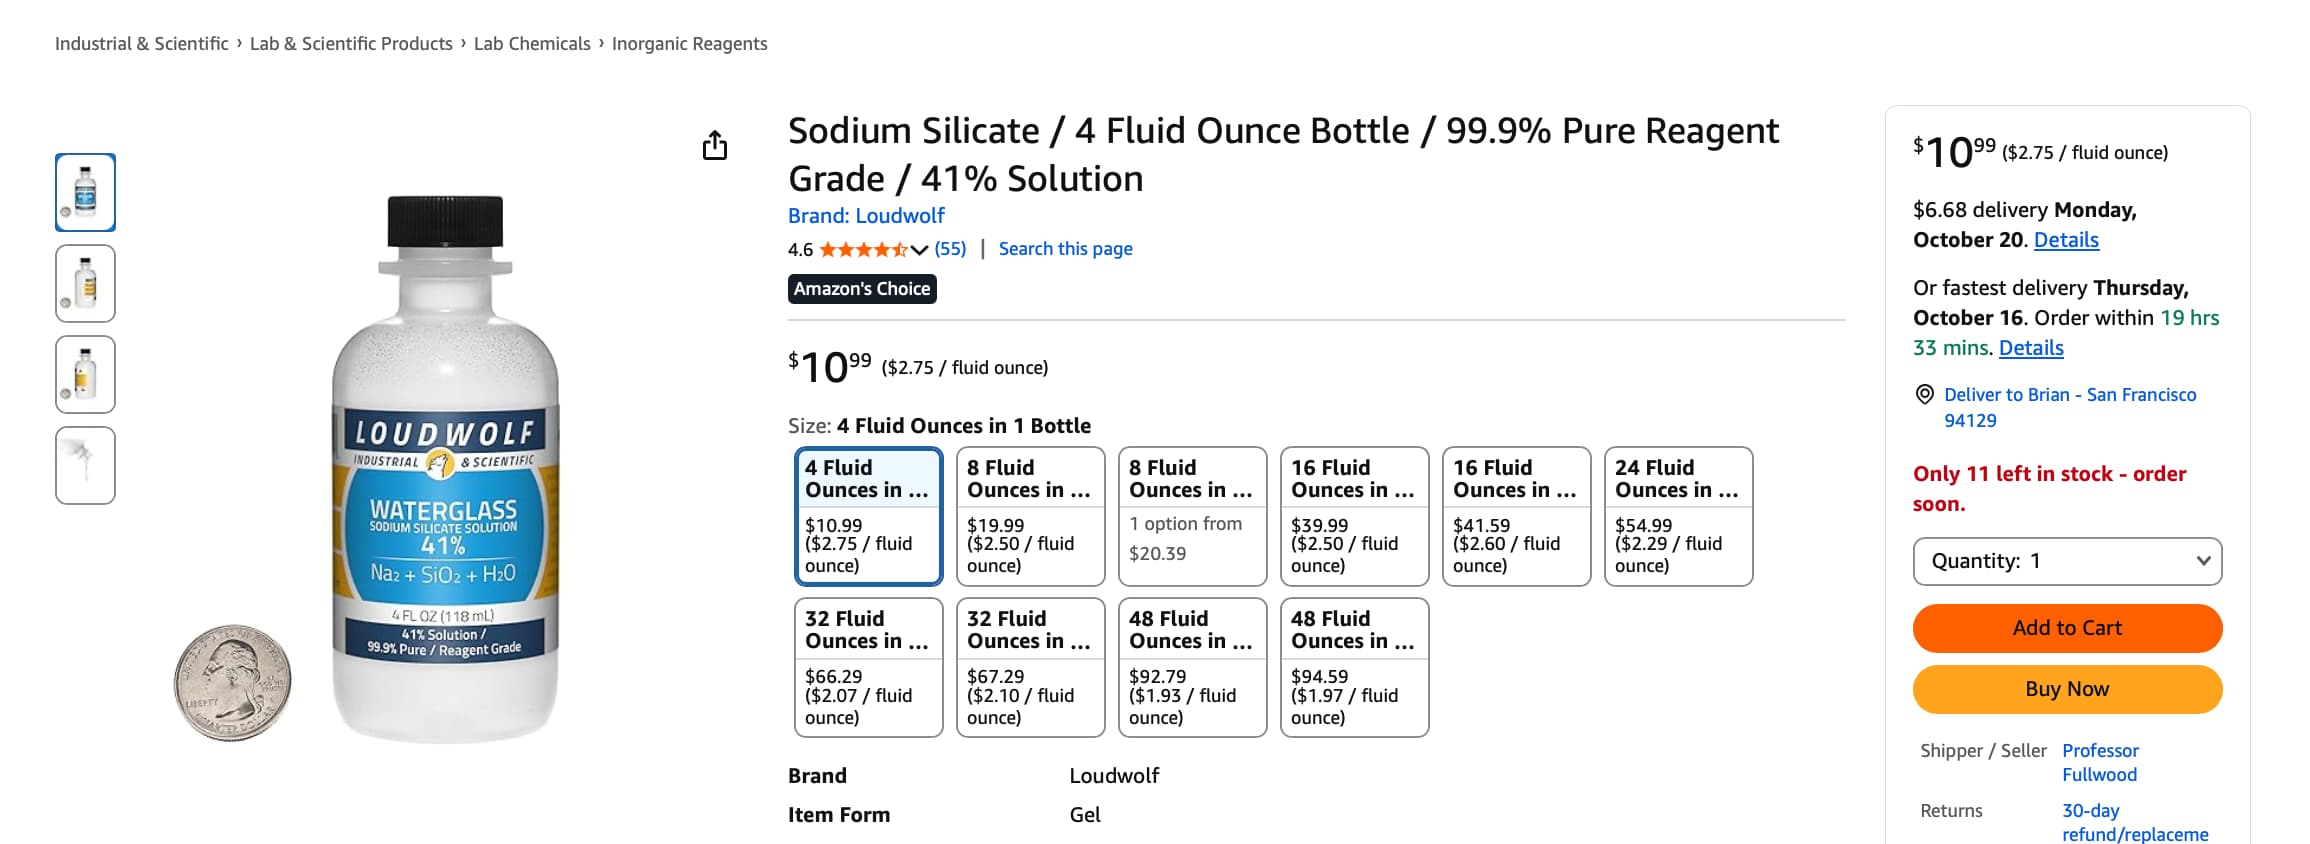Choose the $19.99 8 Fluid Ounces size
Viewport: 2310px width, 844px height.
(x=1030, y=516)
